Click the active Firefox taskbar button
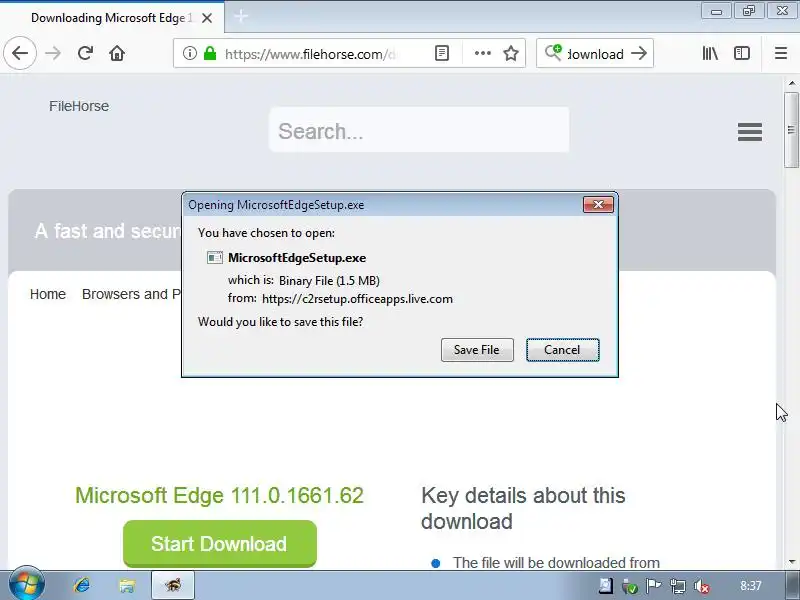800x600 pixels. 173,585
